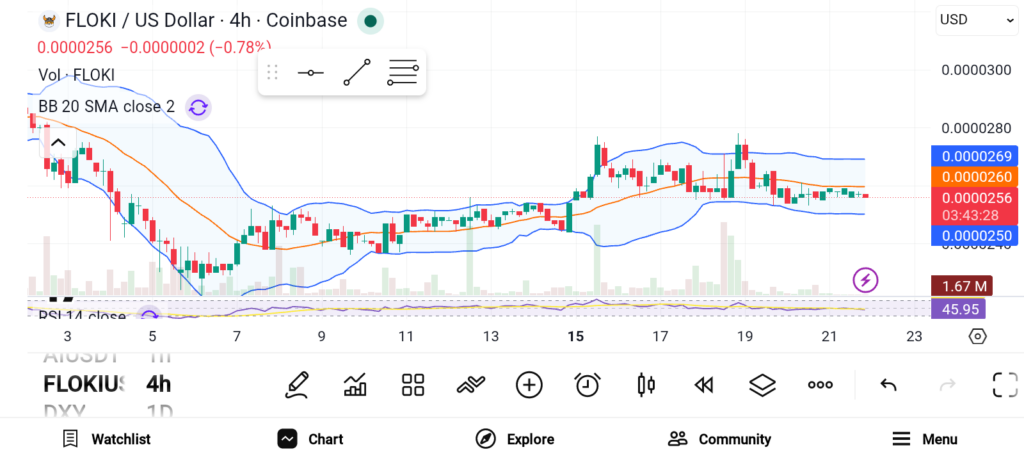
Task: Open chart settings hexagon icon by time axis
Action: [x=978, y=336]
